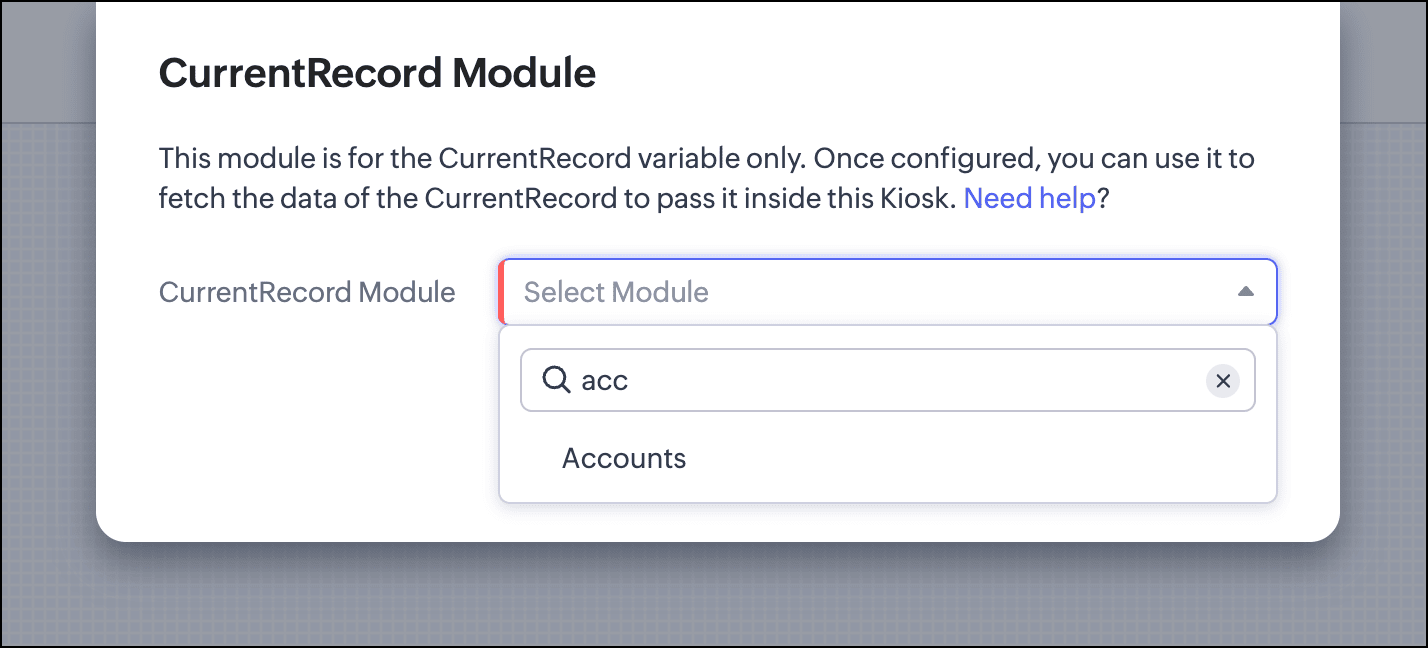
Task: Focus the search field containing acc
Action: [x=888, y=380]
